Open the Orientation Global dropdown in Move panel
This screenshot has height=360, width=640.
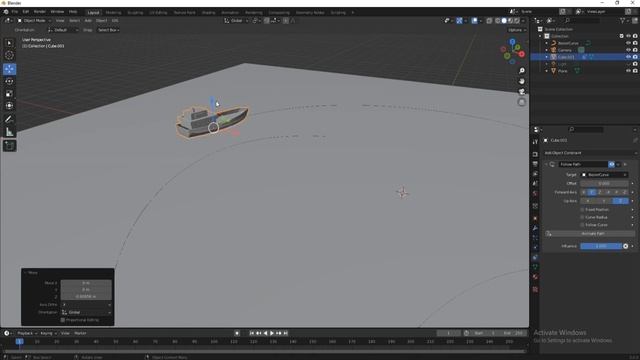(86, 312)
